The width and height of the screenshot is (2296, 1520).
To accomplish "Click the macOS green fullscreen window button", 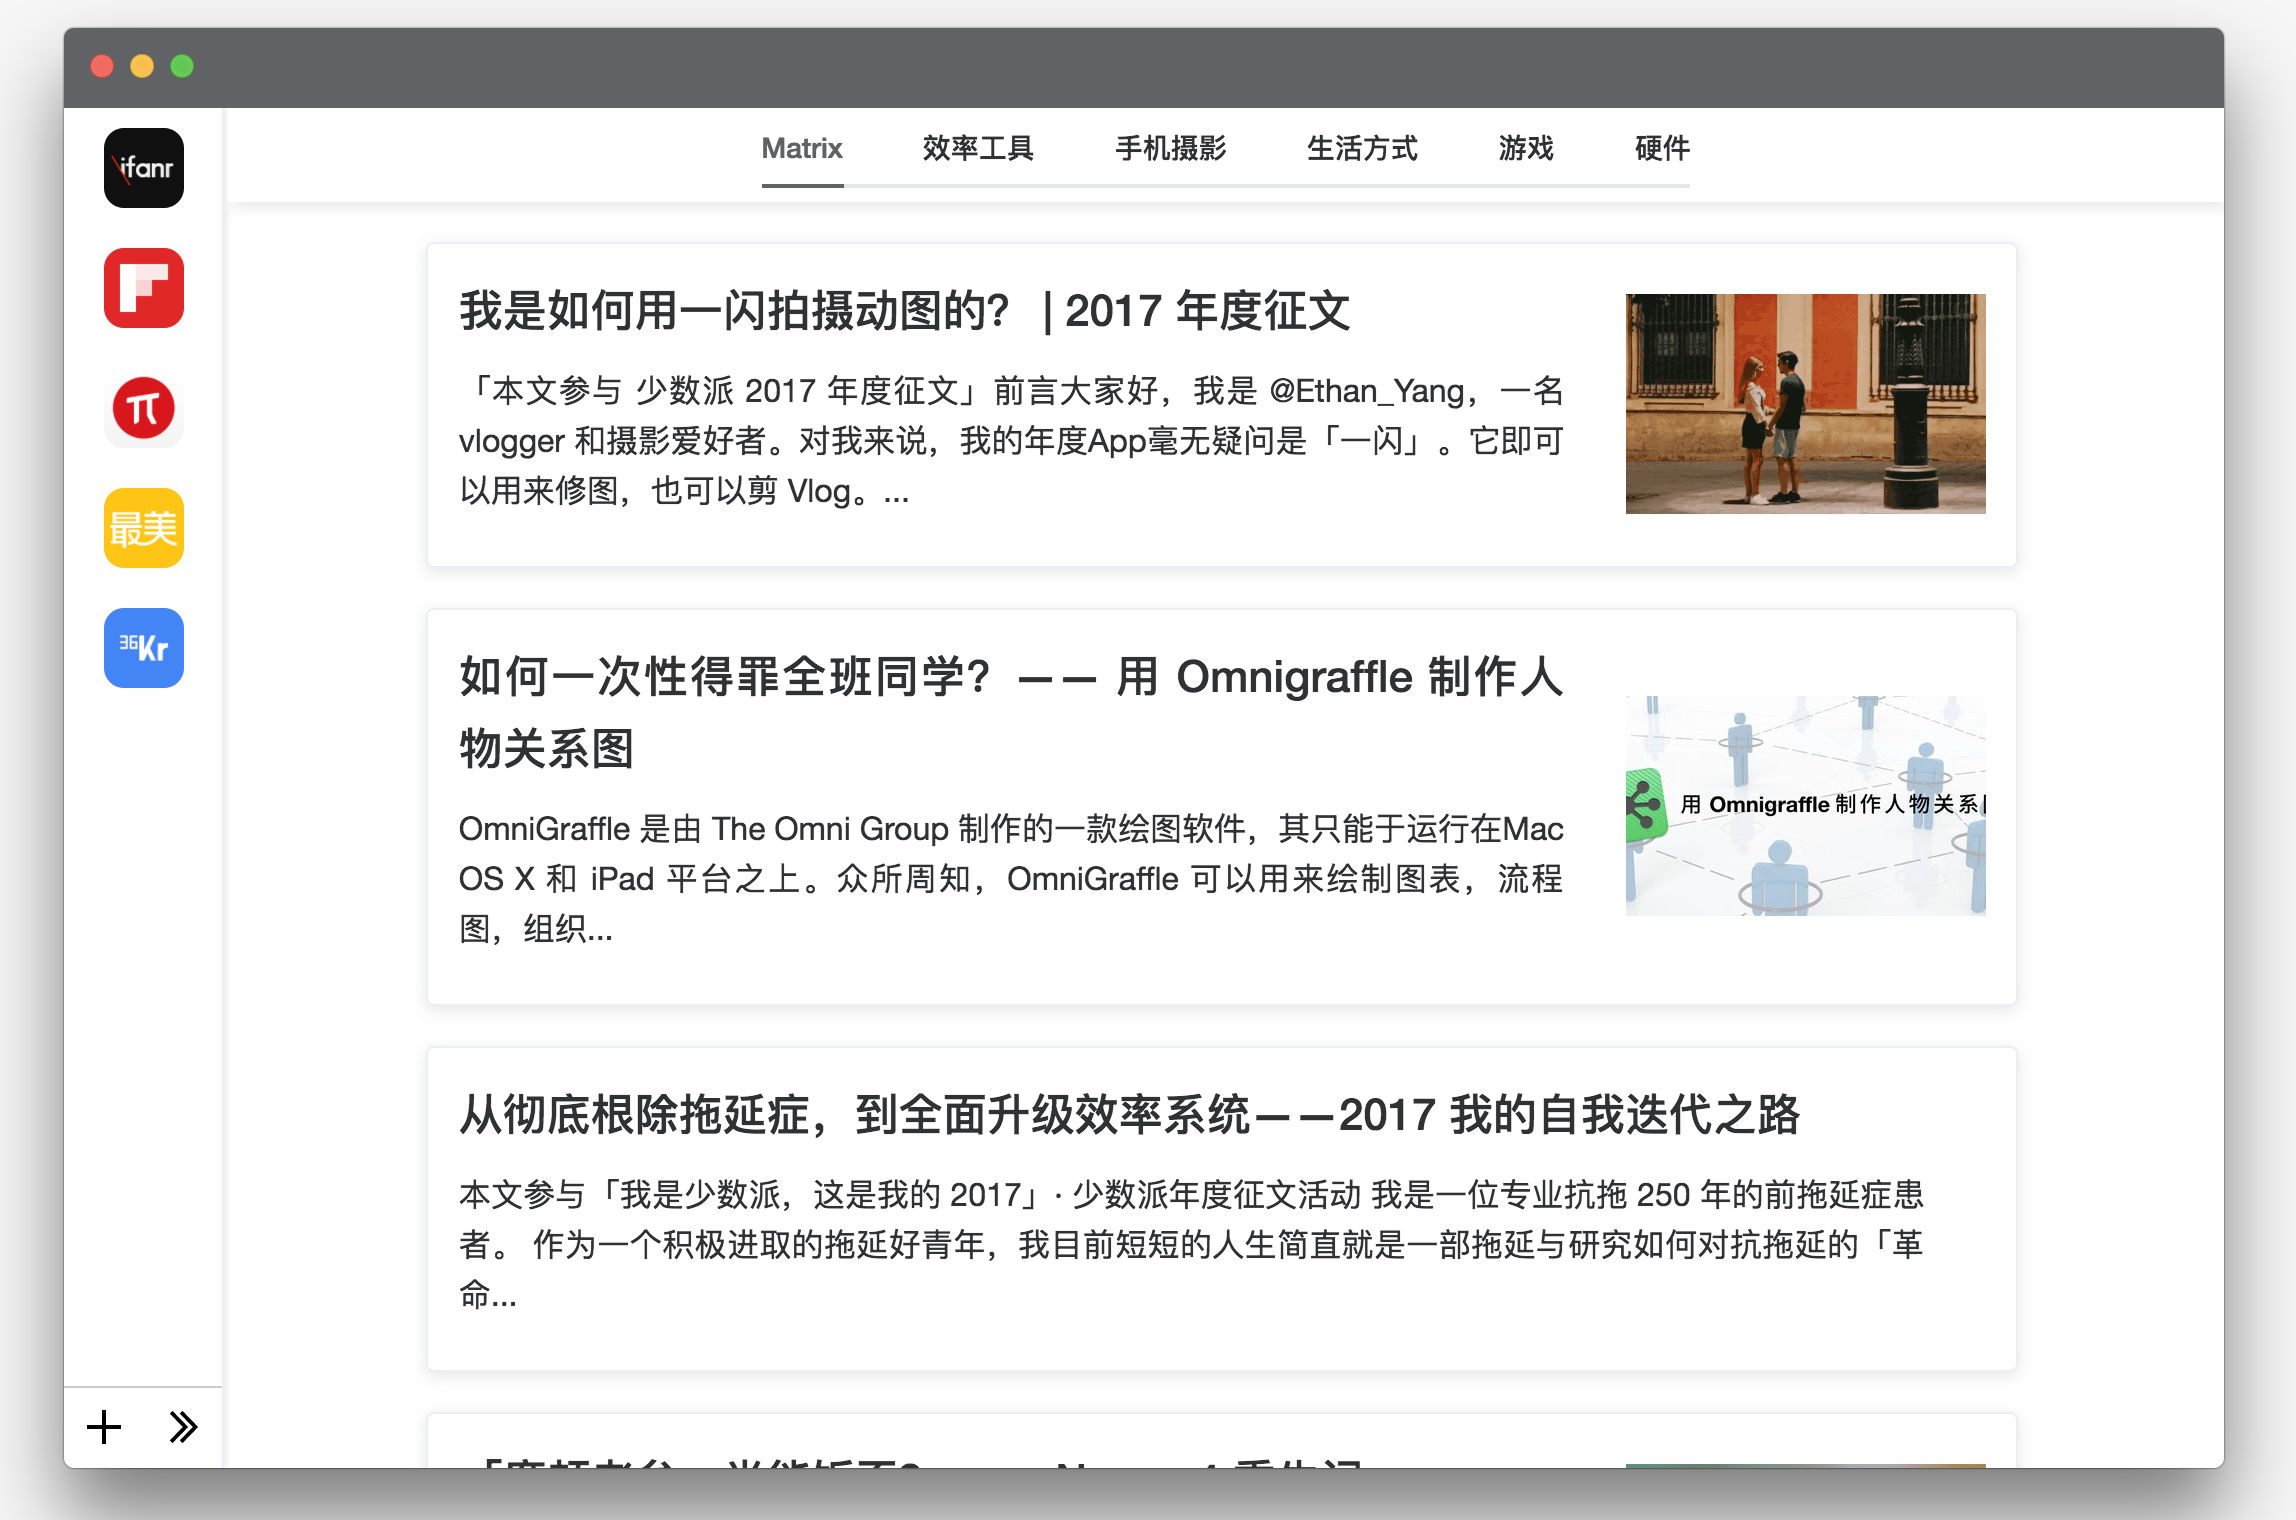I will coord(182,67).
